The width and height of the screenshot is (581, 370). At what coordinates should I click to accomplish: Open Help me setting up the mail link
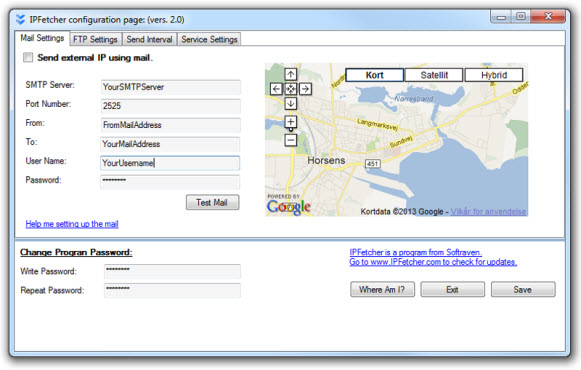point(72,224)
